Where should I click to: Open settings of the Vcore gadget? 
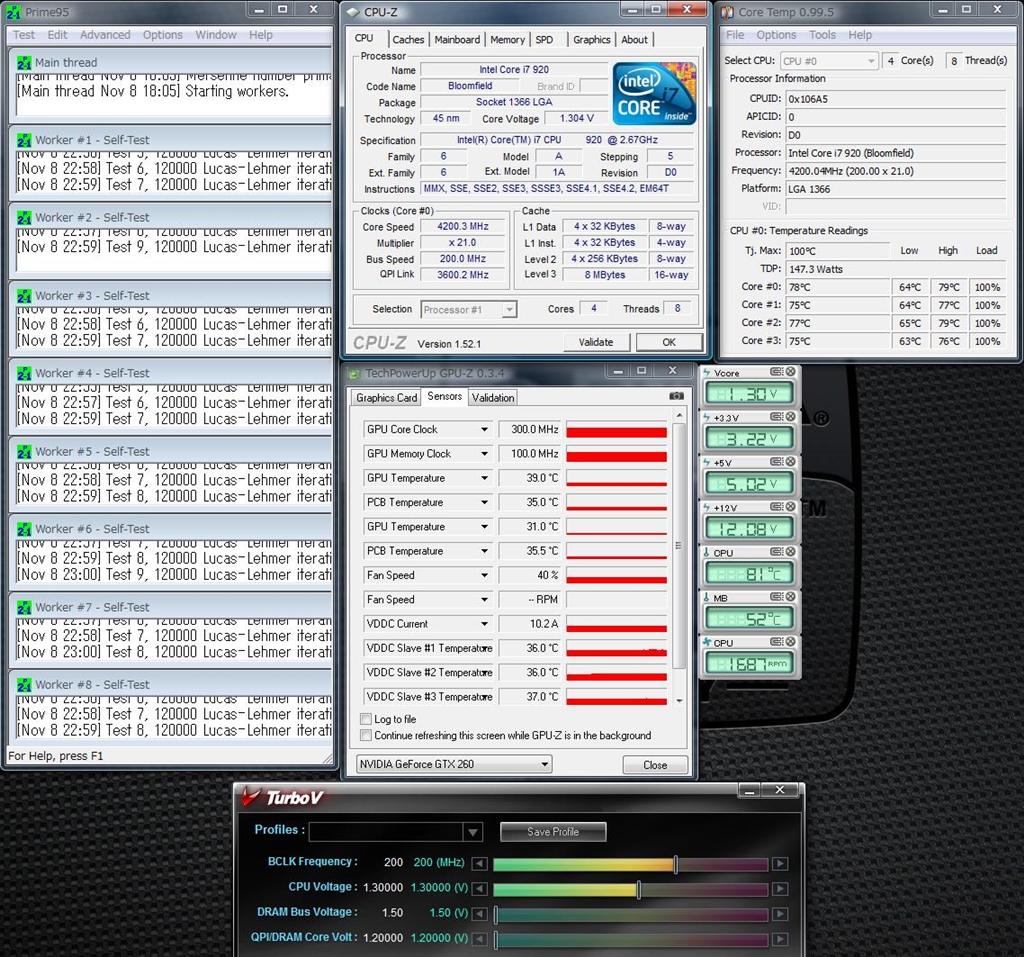[x=776, y=372]
